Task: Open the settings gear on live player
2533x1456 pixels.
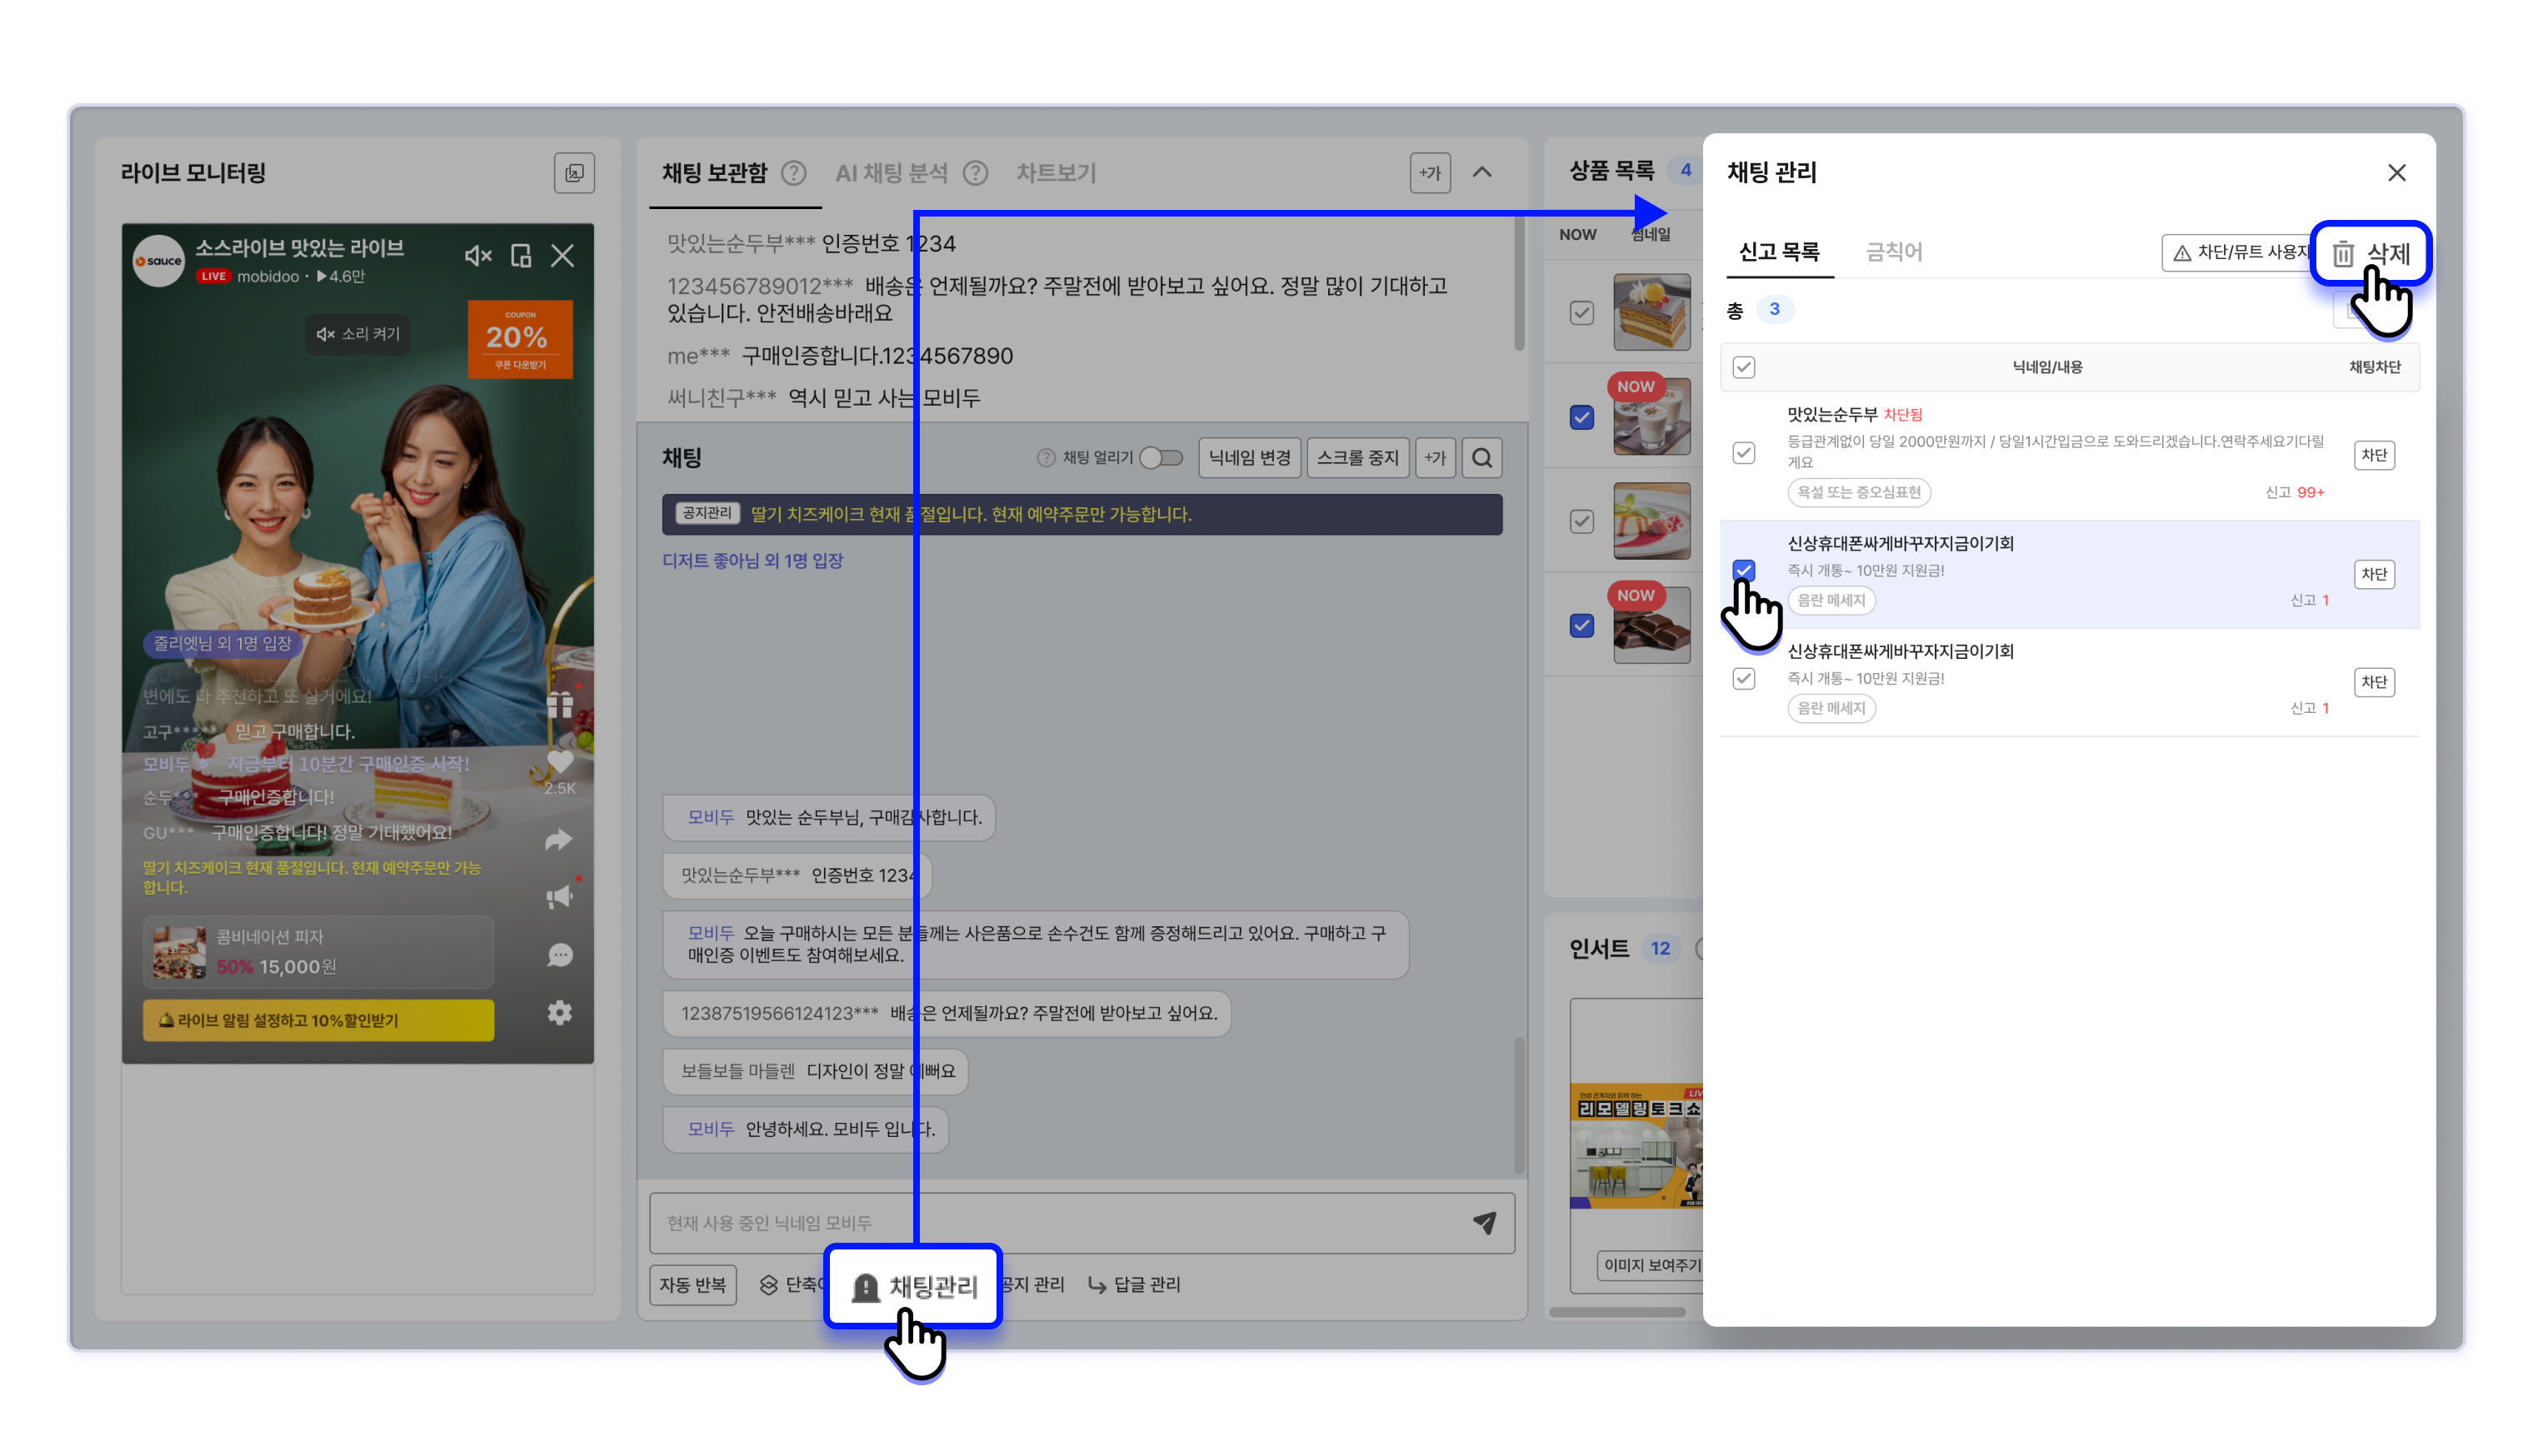Action: [559, 1013]
